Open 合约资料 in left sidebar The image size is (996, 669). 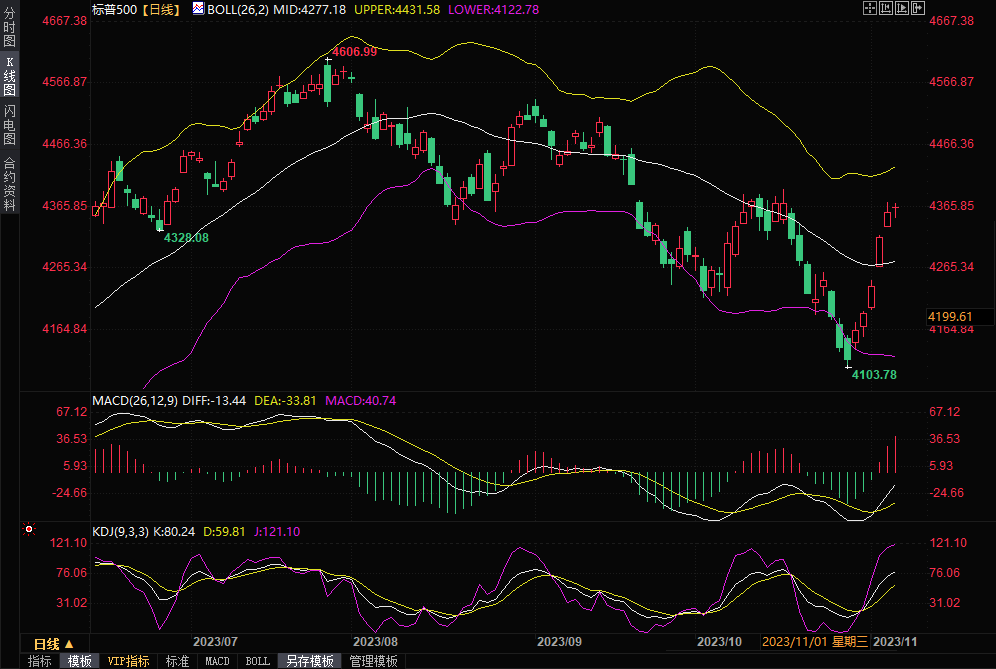coord(9,183)
